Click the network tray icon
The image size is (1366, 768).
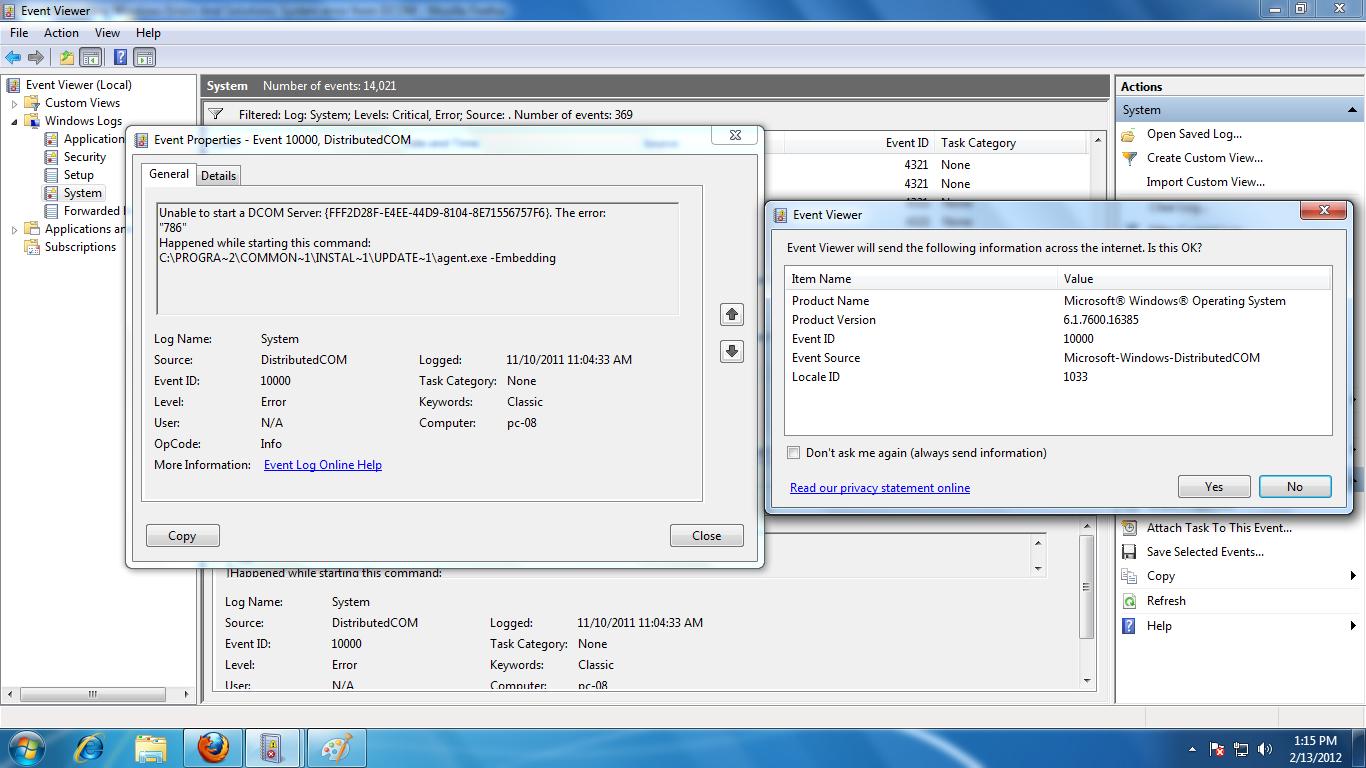[1241, 749]
